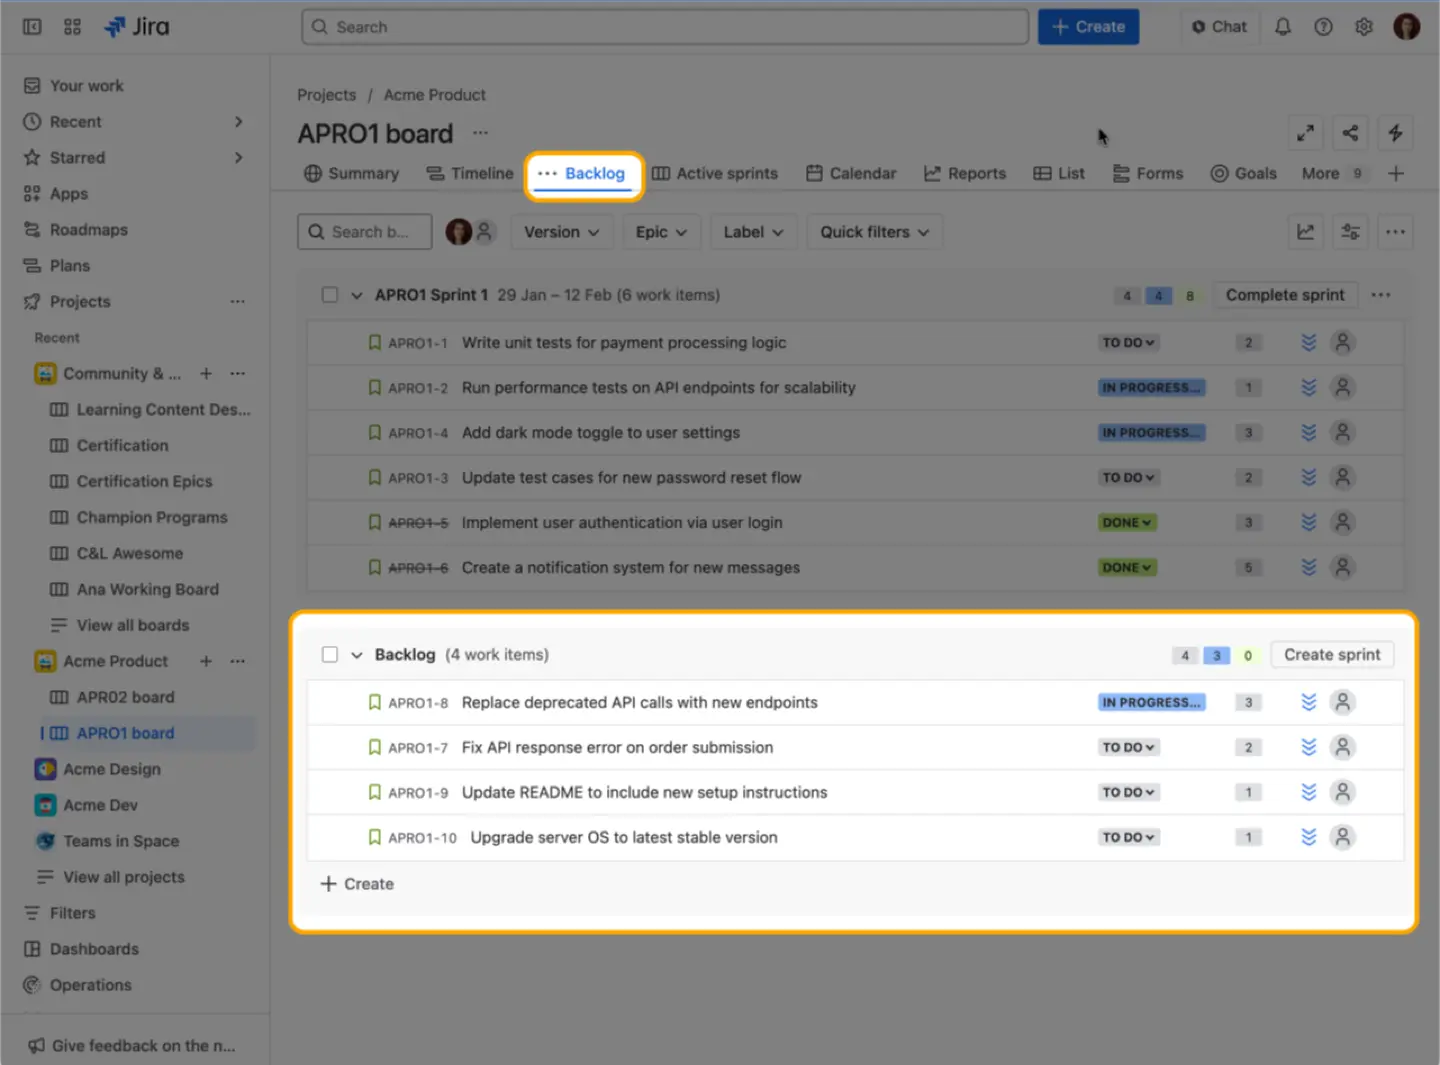1440x1065 pixels.
Task: Open the Apps section in sidebar
Action: tap(69, 193)
